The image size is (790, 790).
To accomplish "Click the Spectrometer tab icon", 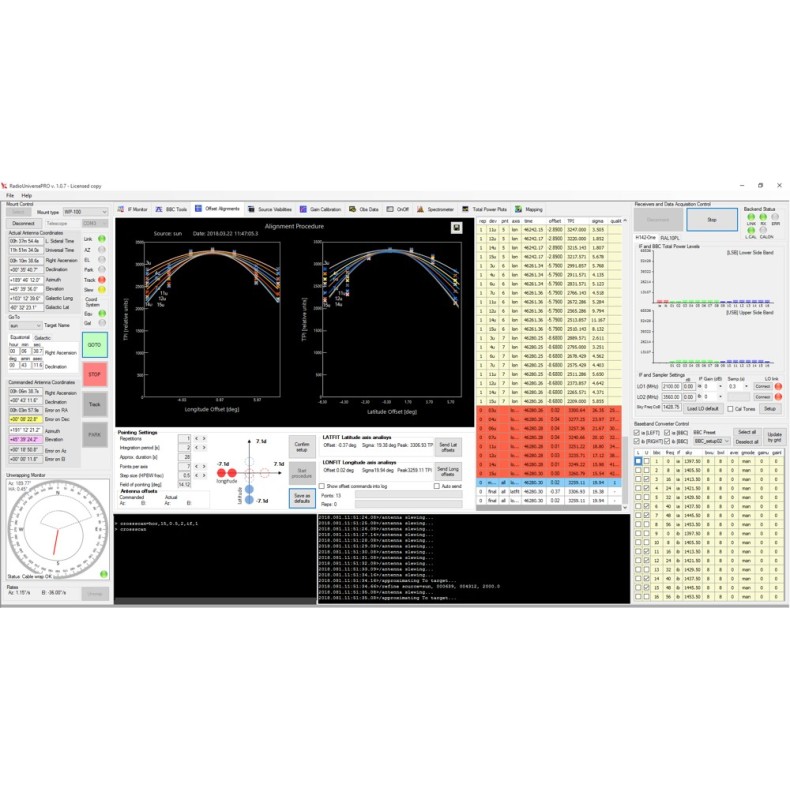I will pos(420,209).
